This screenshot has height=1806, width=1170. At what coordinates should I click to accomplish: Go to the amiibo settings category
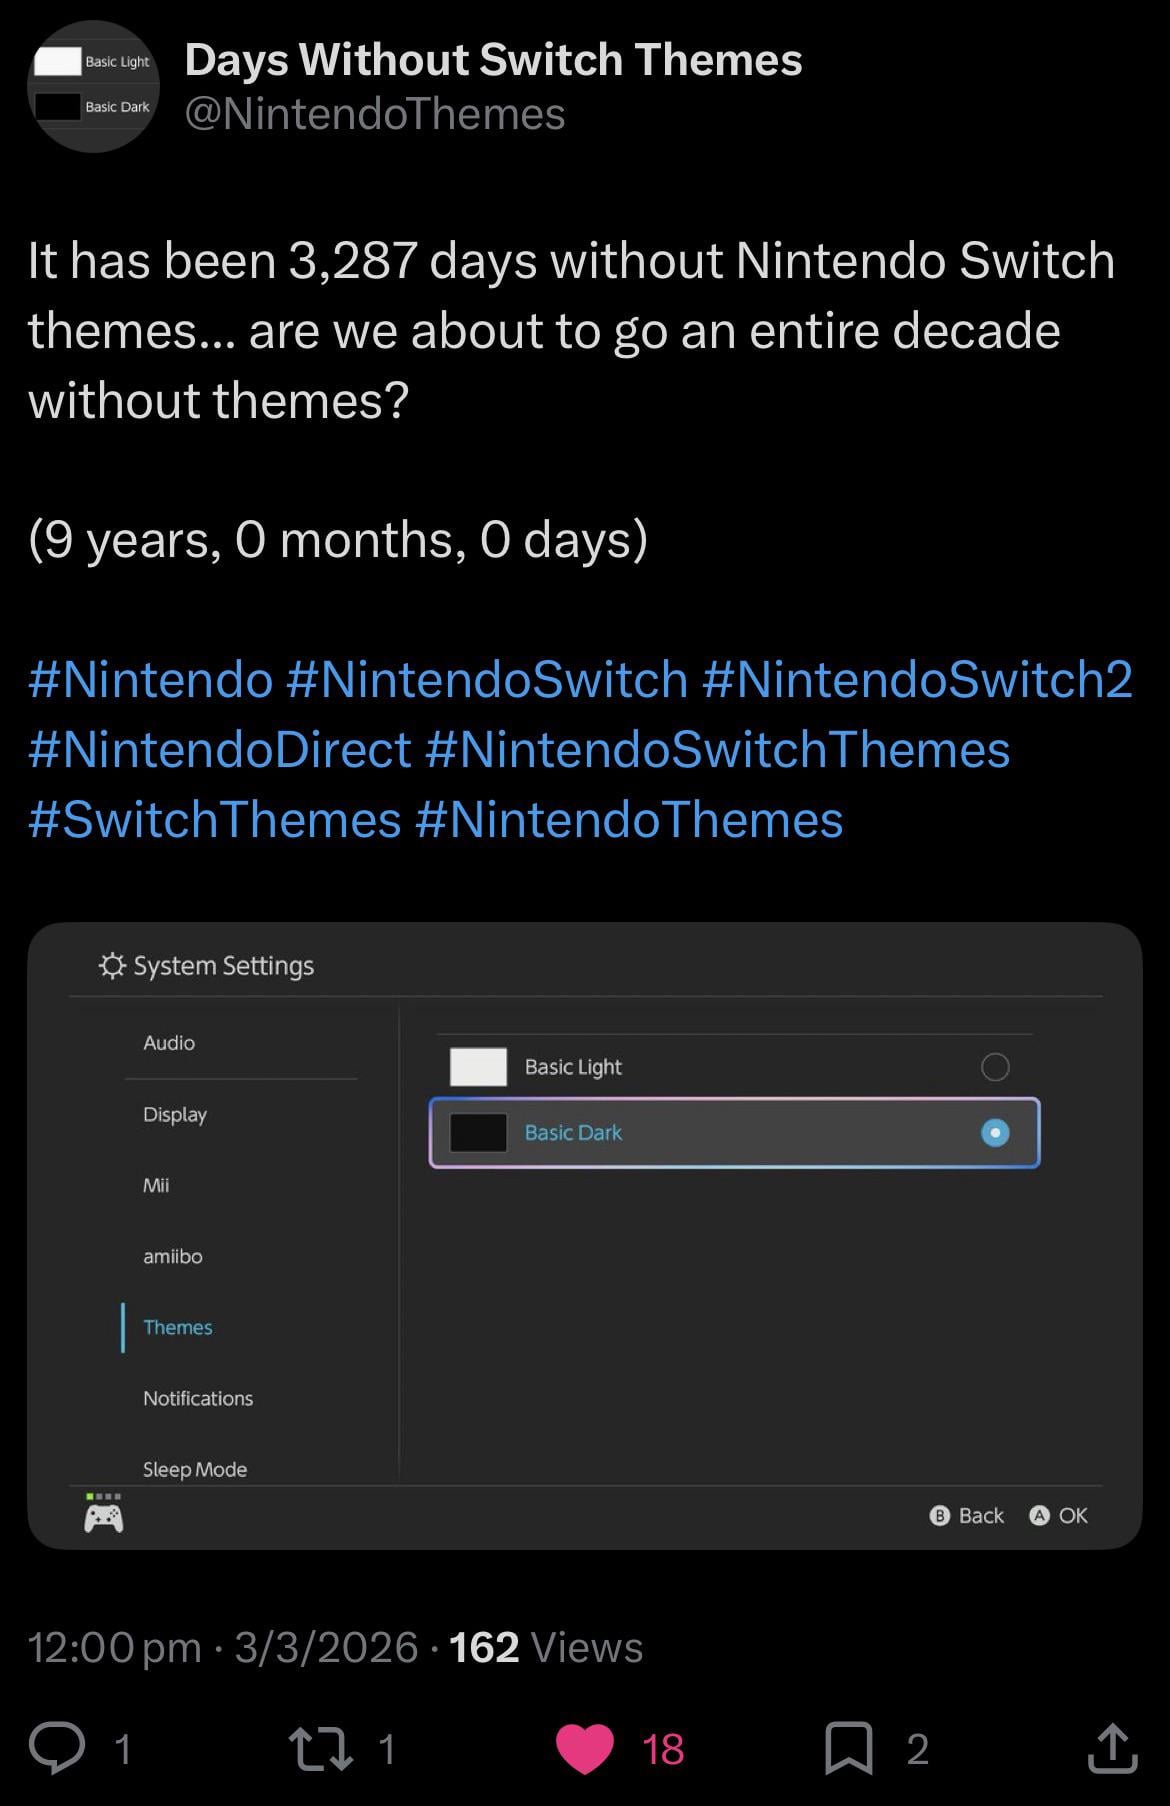pos(173,1257)
